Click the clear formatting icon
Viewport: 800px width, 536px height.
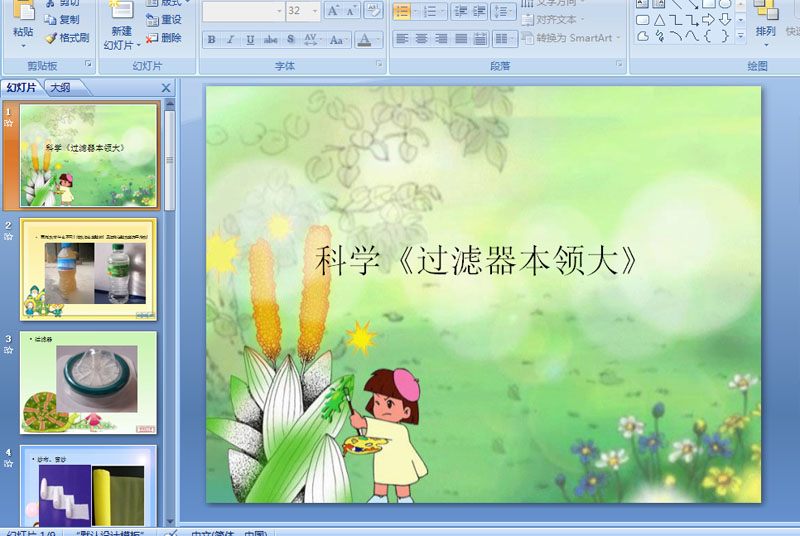[374, 11]
